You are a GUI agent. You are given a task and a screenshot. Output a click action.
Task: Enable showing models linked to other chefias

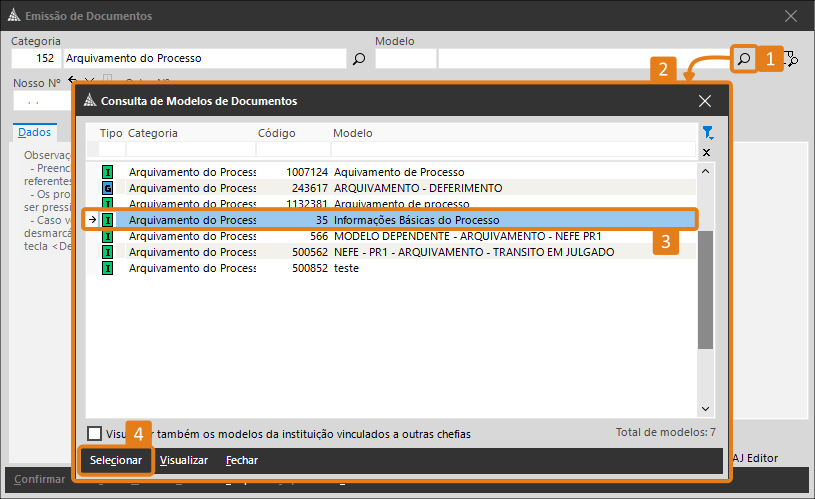[x=94, y=434]
